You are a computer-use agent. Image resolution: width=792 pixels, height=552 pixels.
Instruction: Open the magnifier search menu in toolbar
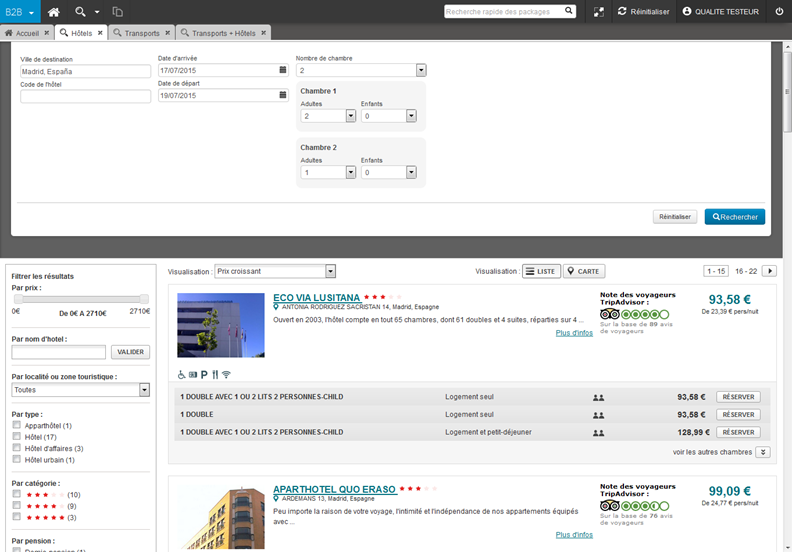(81, 11)
